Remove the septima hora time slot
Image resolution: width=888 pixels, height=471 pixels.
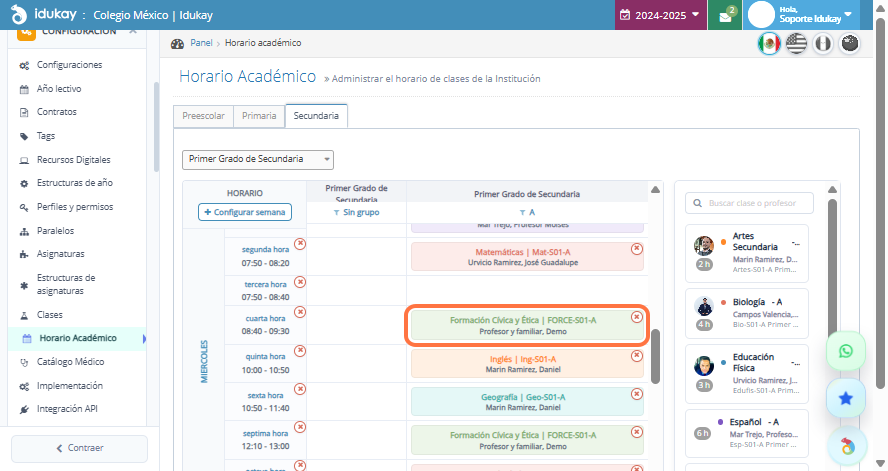pos(300,427)
